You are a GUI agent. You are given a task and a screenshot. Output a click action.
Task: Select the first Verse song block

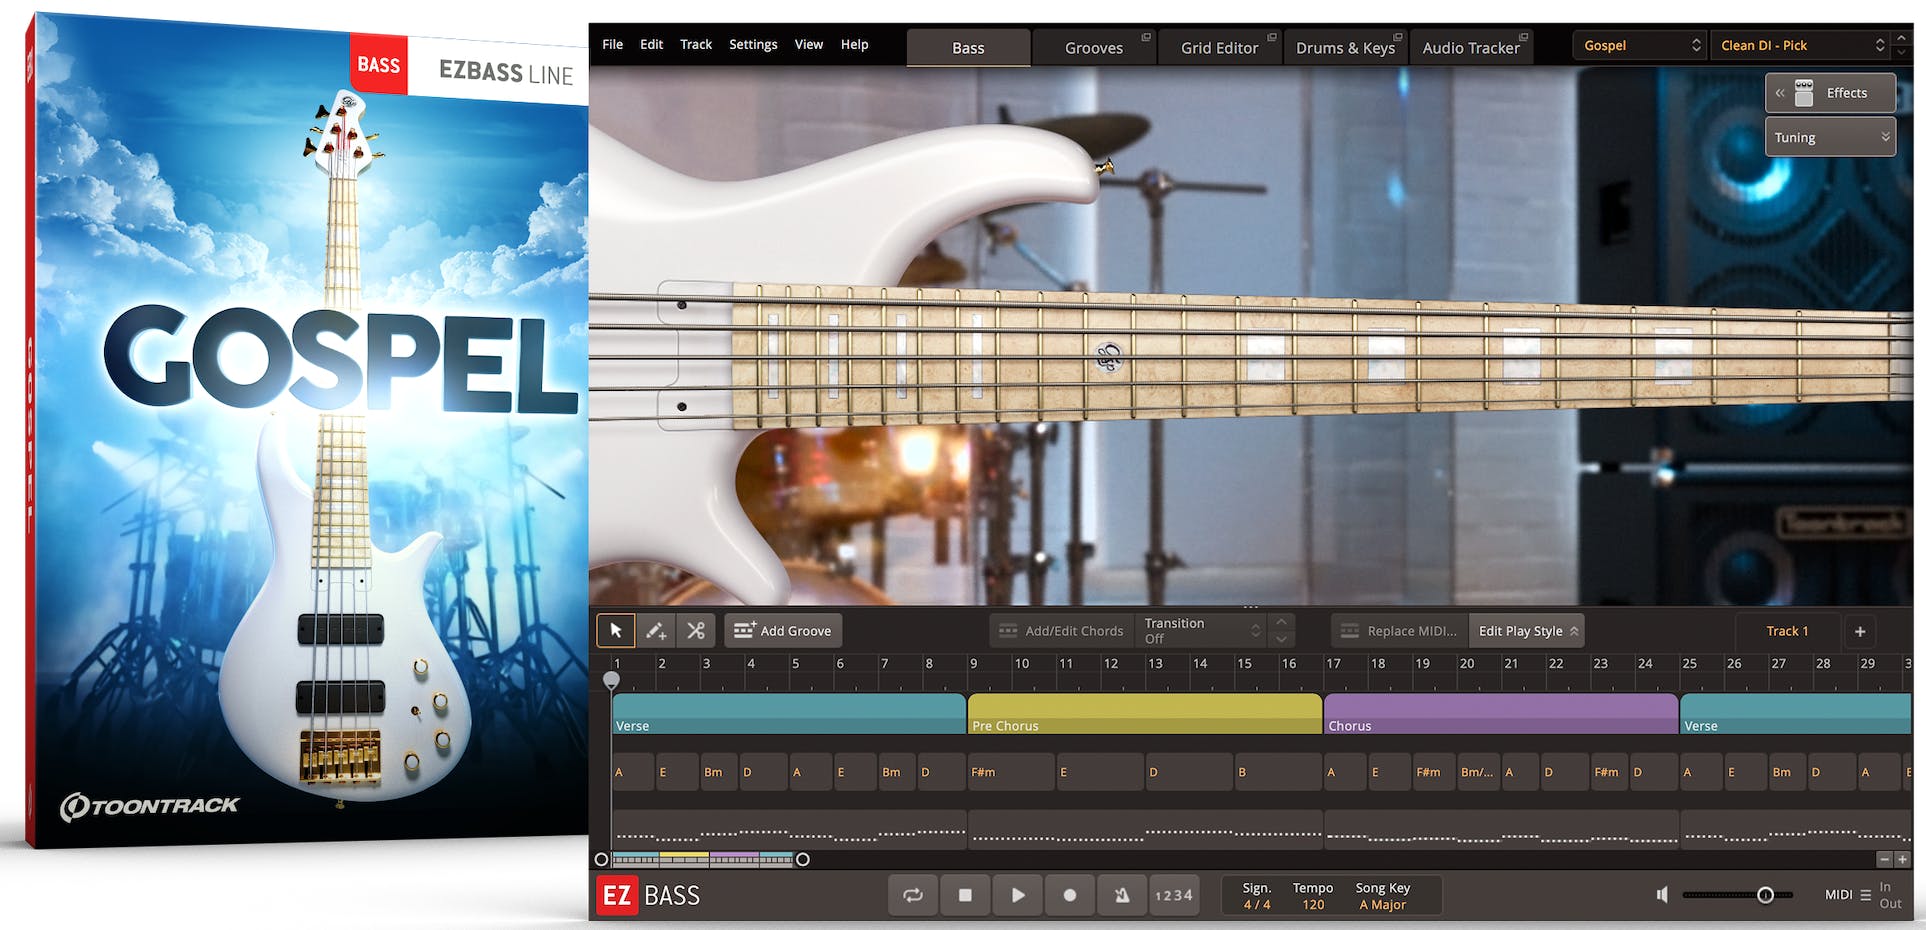(x=789, y=714)
